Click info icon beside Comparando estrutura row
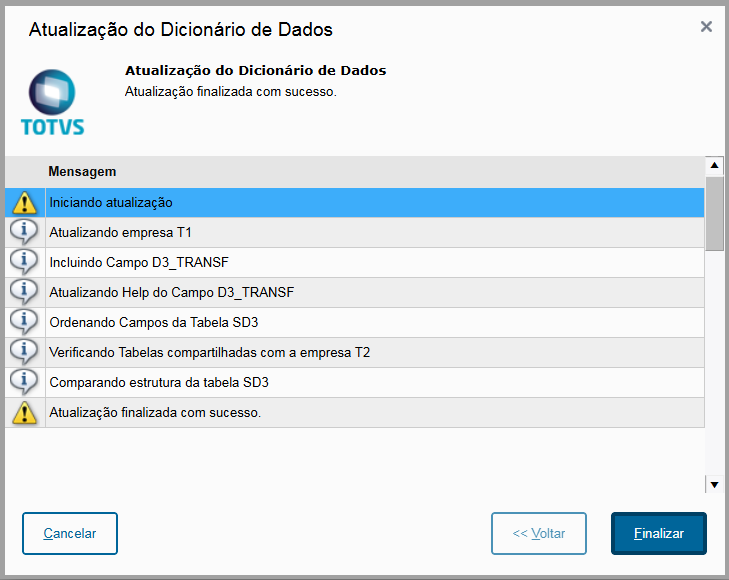The height and width of the screenshot is (580, 729). [x=24, y=382]
